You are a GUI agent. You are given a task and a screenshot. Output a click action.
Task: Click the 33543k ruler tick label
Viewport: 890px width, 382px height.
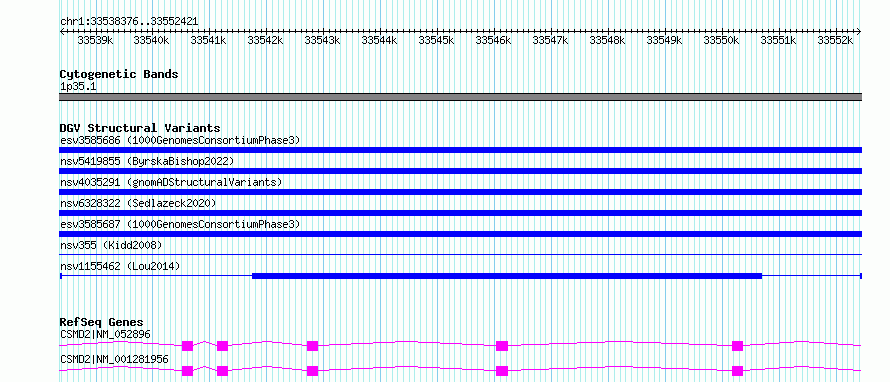tap(323, 40)
